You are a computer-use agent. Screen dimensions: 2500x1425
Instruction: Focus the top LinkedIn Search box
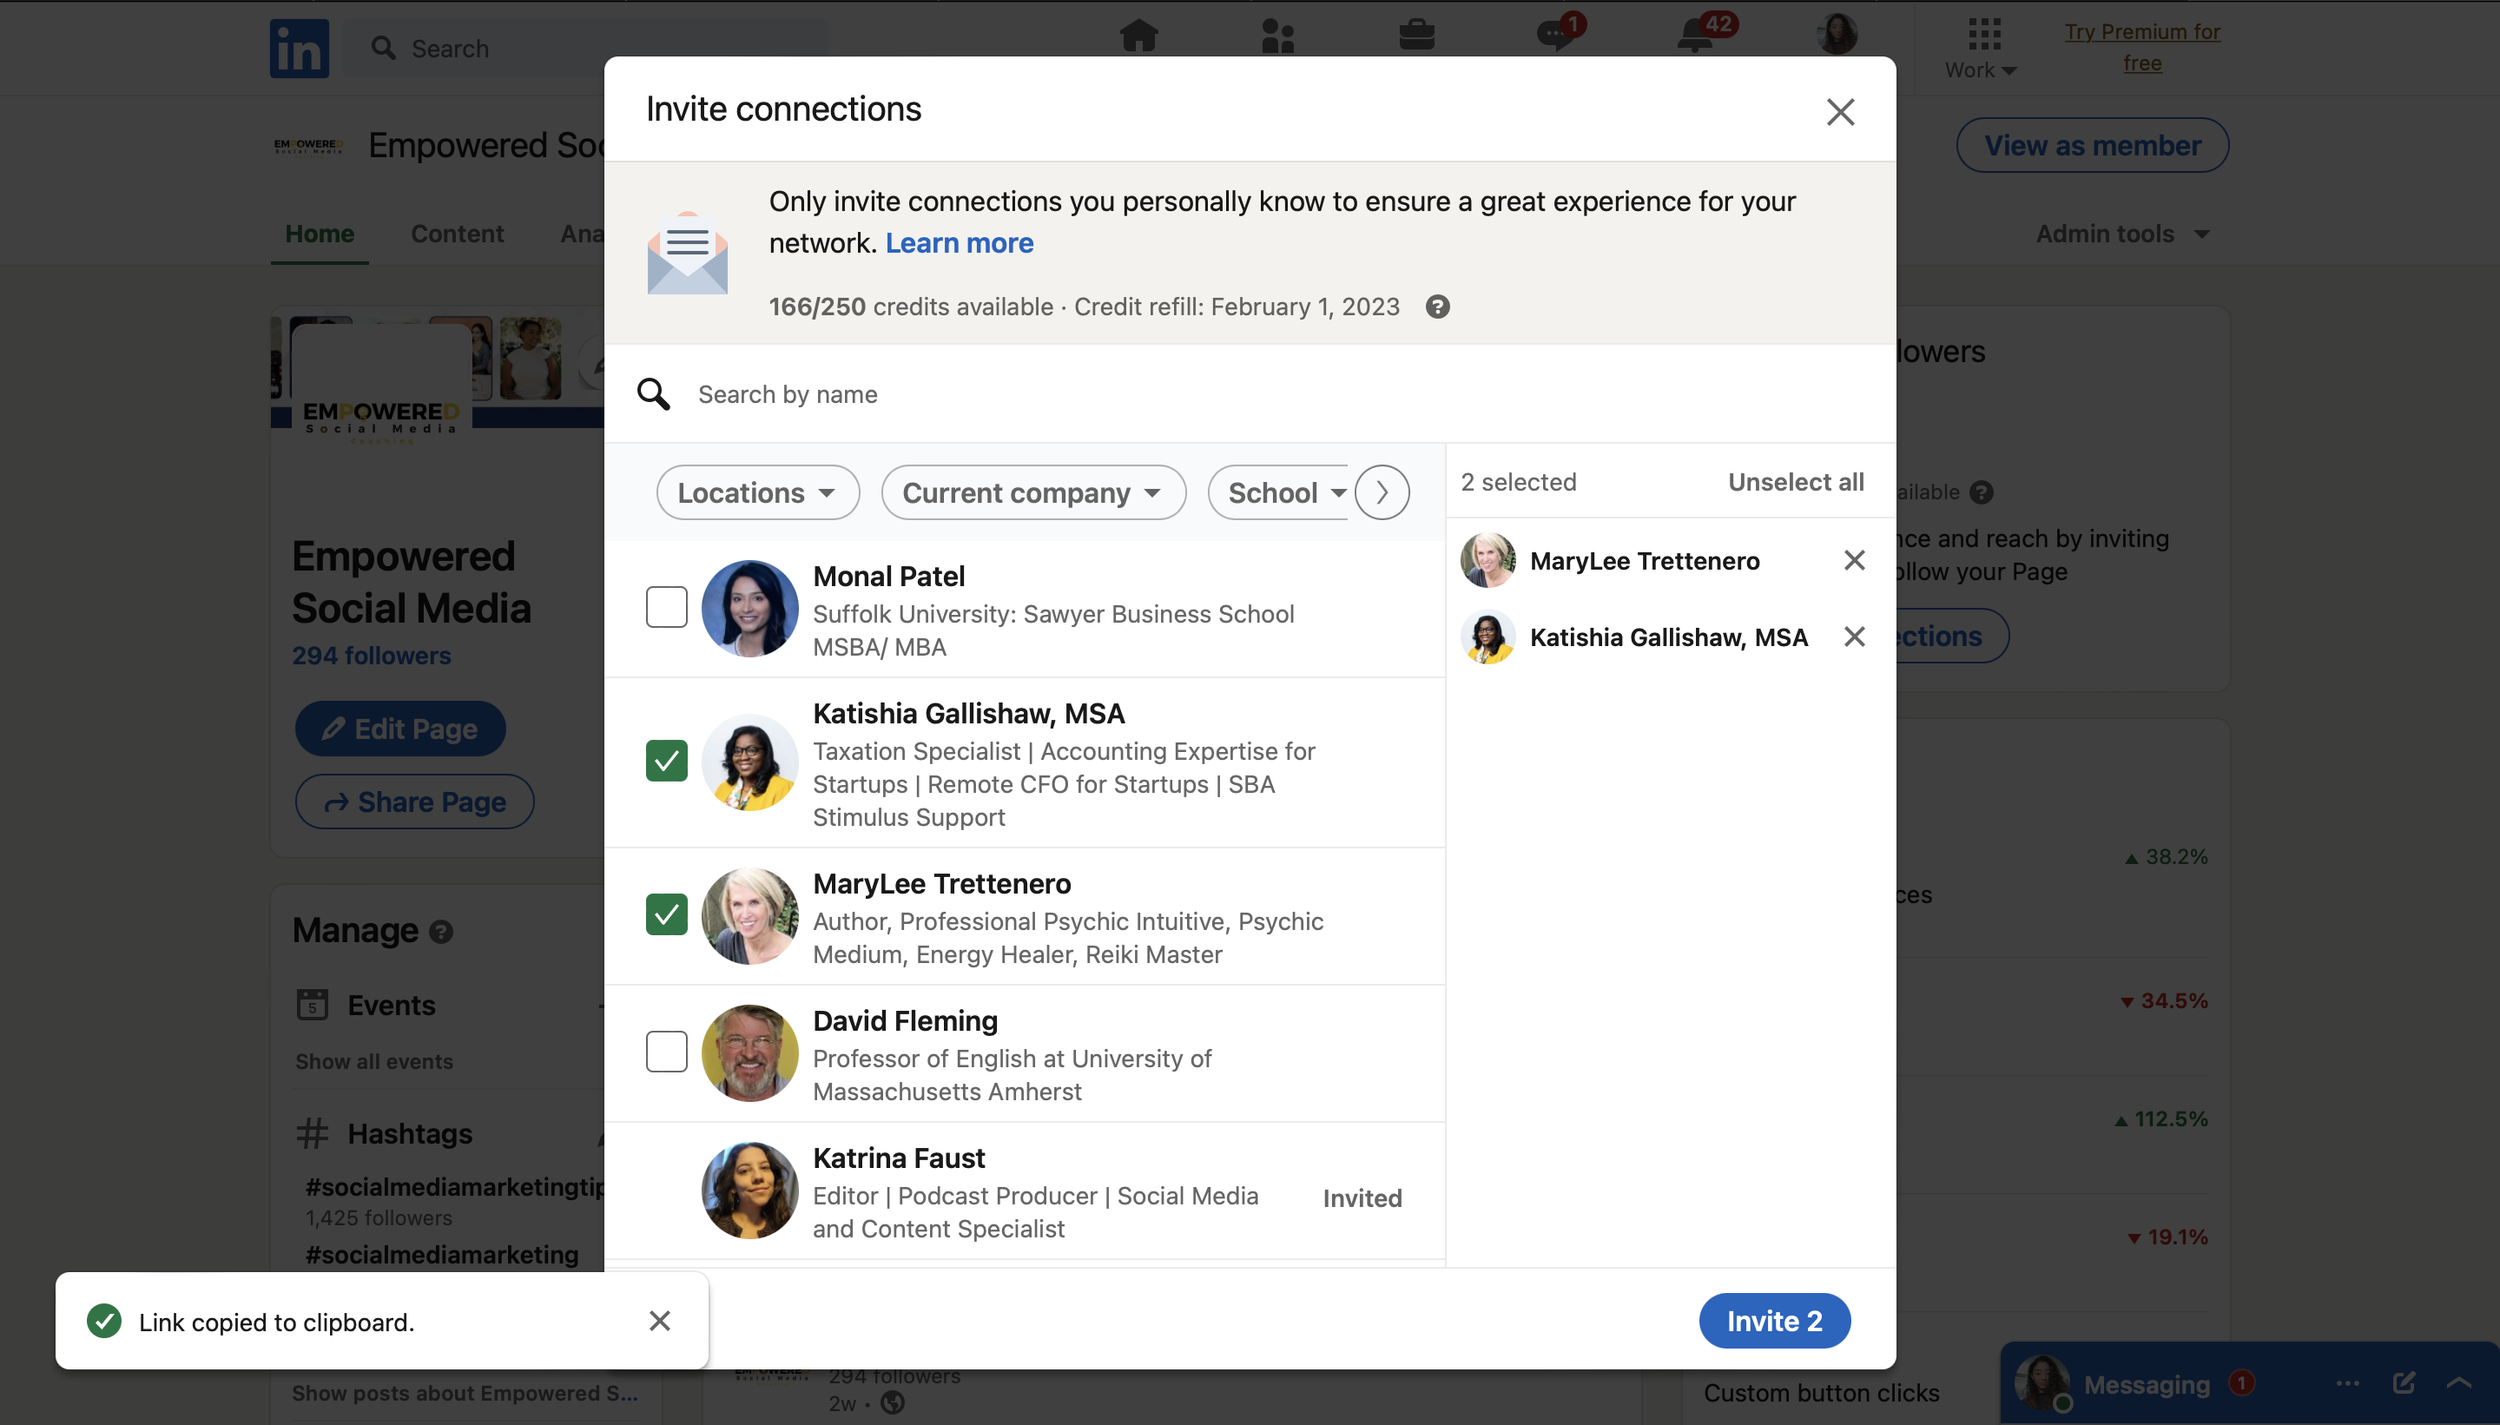pyautogui.click(x=585, y=48)
